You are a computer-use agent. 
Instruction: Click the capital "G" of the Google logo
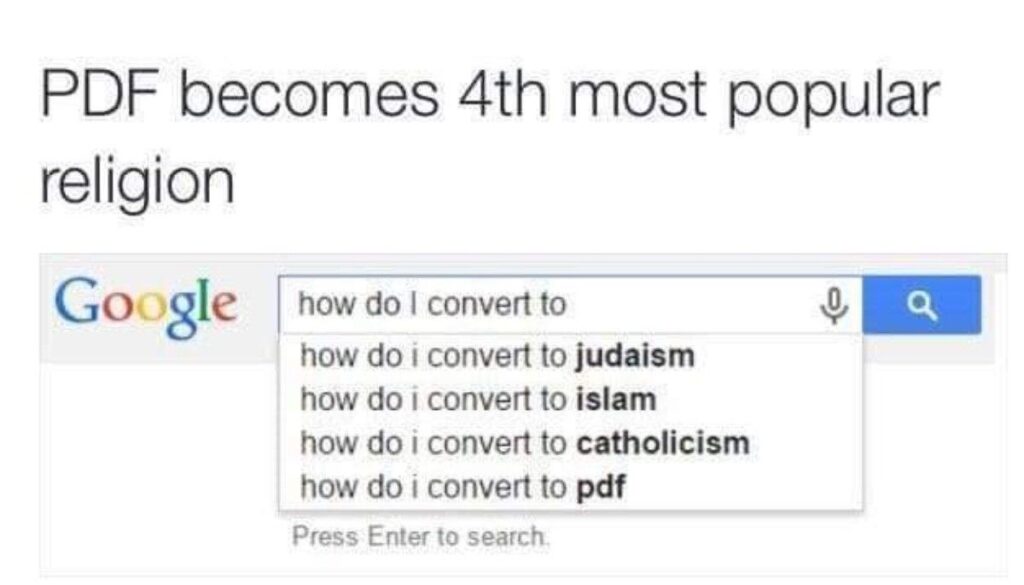point(79,299)
